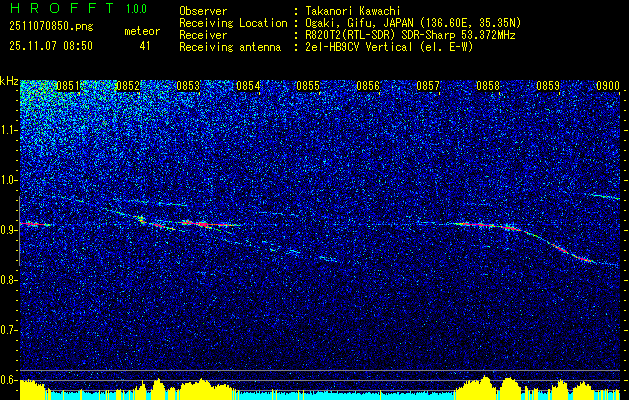Click the 0.7 frequency axis label
This screenshot has width=629, height=400.
click(8, 330)
